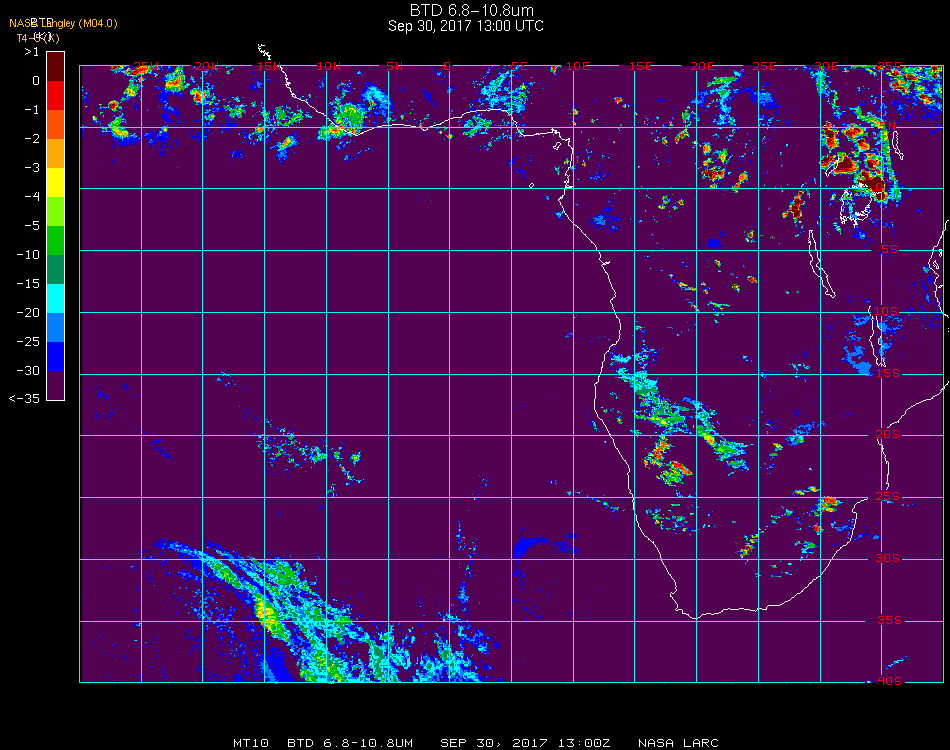Click the '20S' latitude label
Screen dimensions: 950x750
(x=888, y=434)
